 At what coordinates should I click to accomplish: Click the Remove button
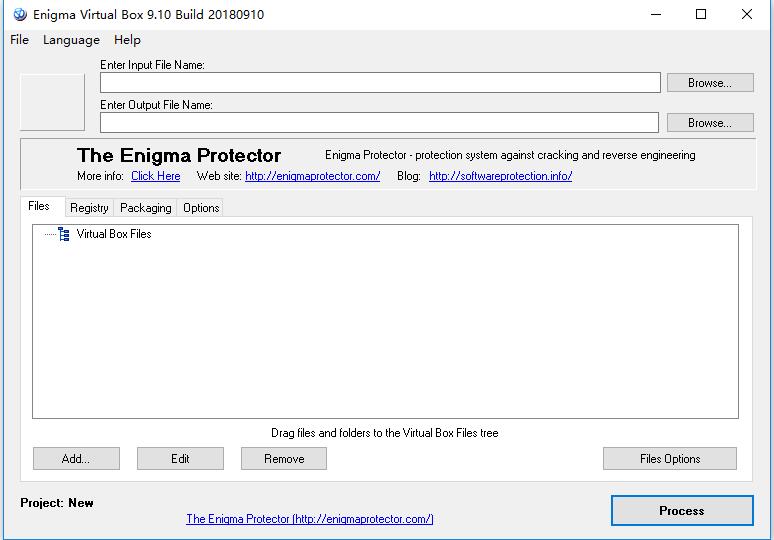click(x=284, y=459)
